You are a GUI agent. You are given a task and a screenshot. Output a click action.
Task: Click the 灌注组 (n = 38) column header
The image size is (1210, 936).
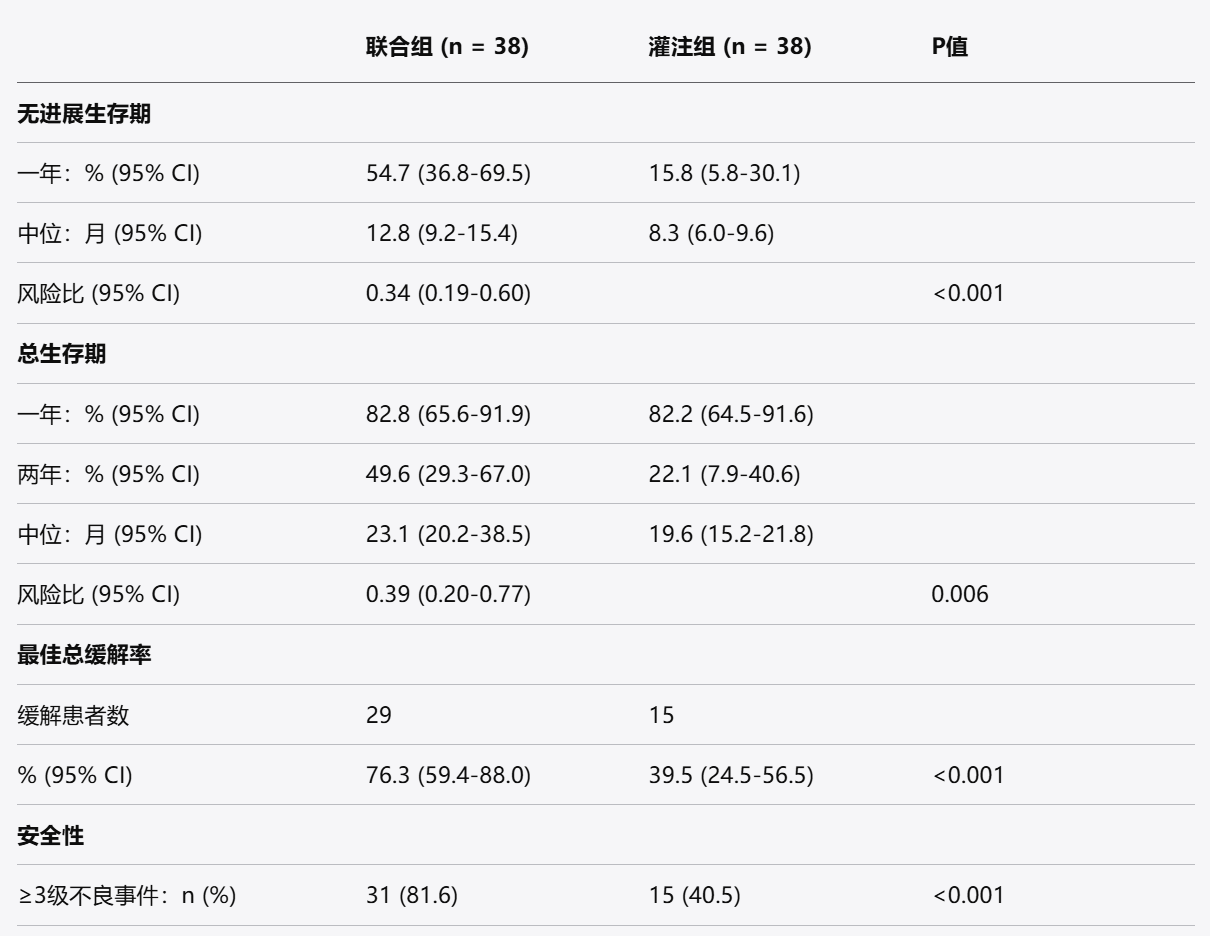coord(729,47)
